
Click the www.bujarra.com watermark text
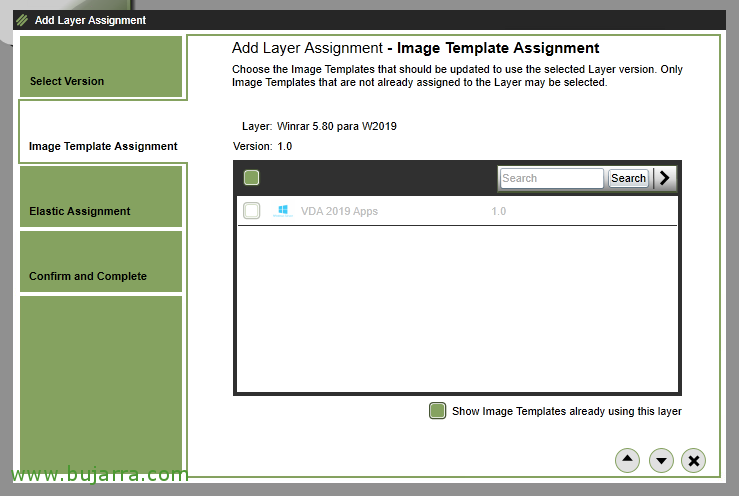(96, 474)
